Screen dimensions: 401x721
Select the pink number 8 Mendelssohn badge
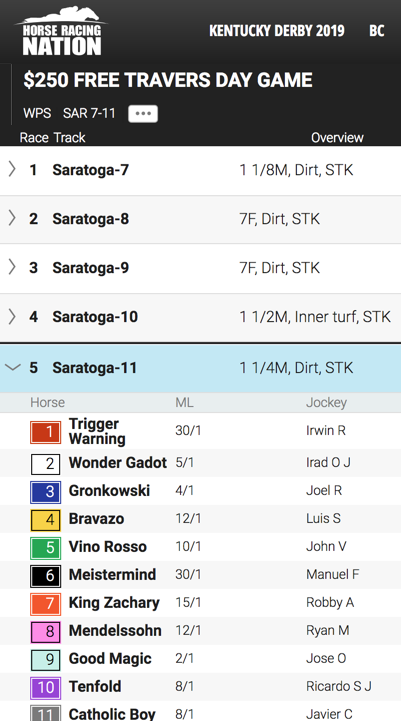tap(46, 632)
